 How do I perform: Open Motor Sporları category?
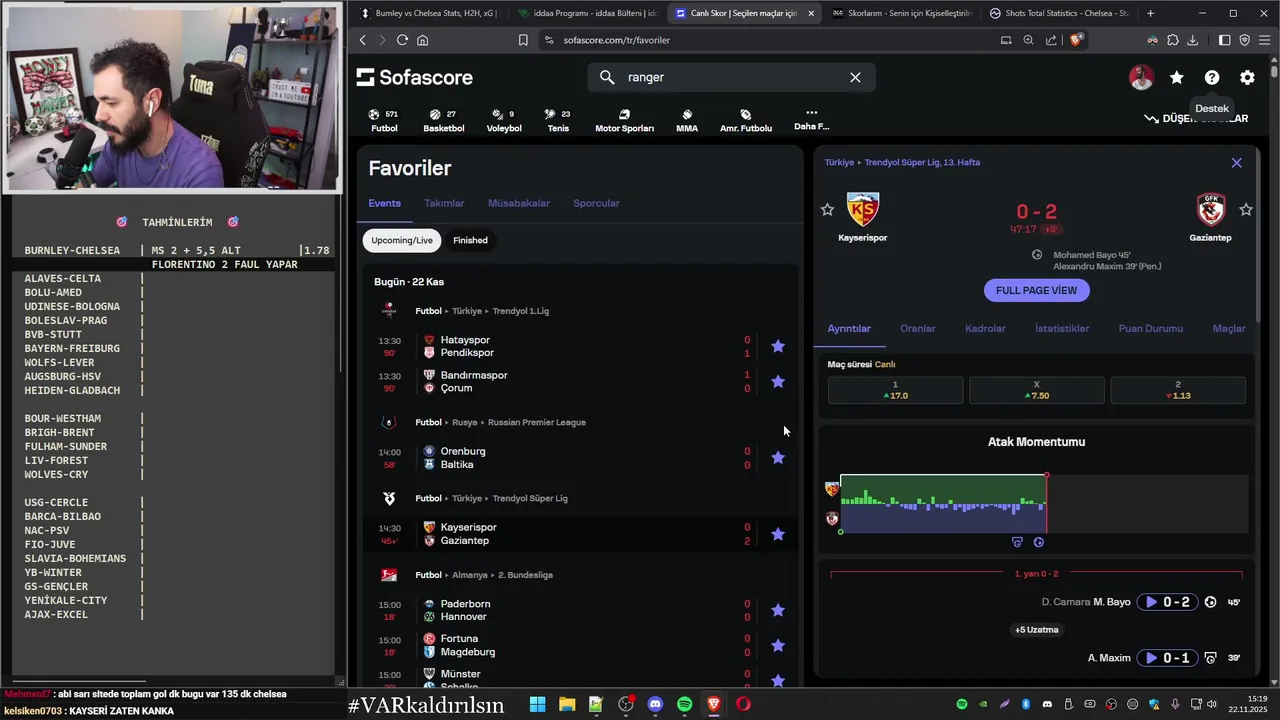624,121
